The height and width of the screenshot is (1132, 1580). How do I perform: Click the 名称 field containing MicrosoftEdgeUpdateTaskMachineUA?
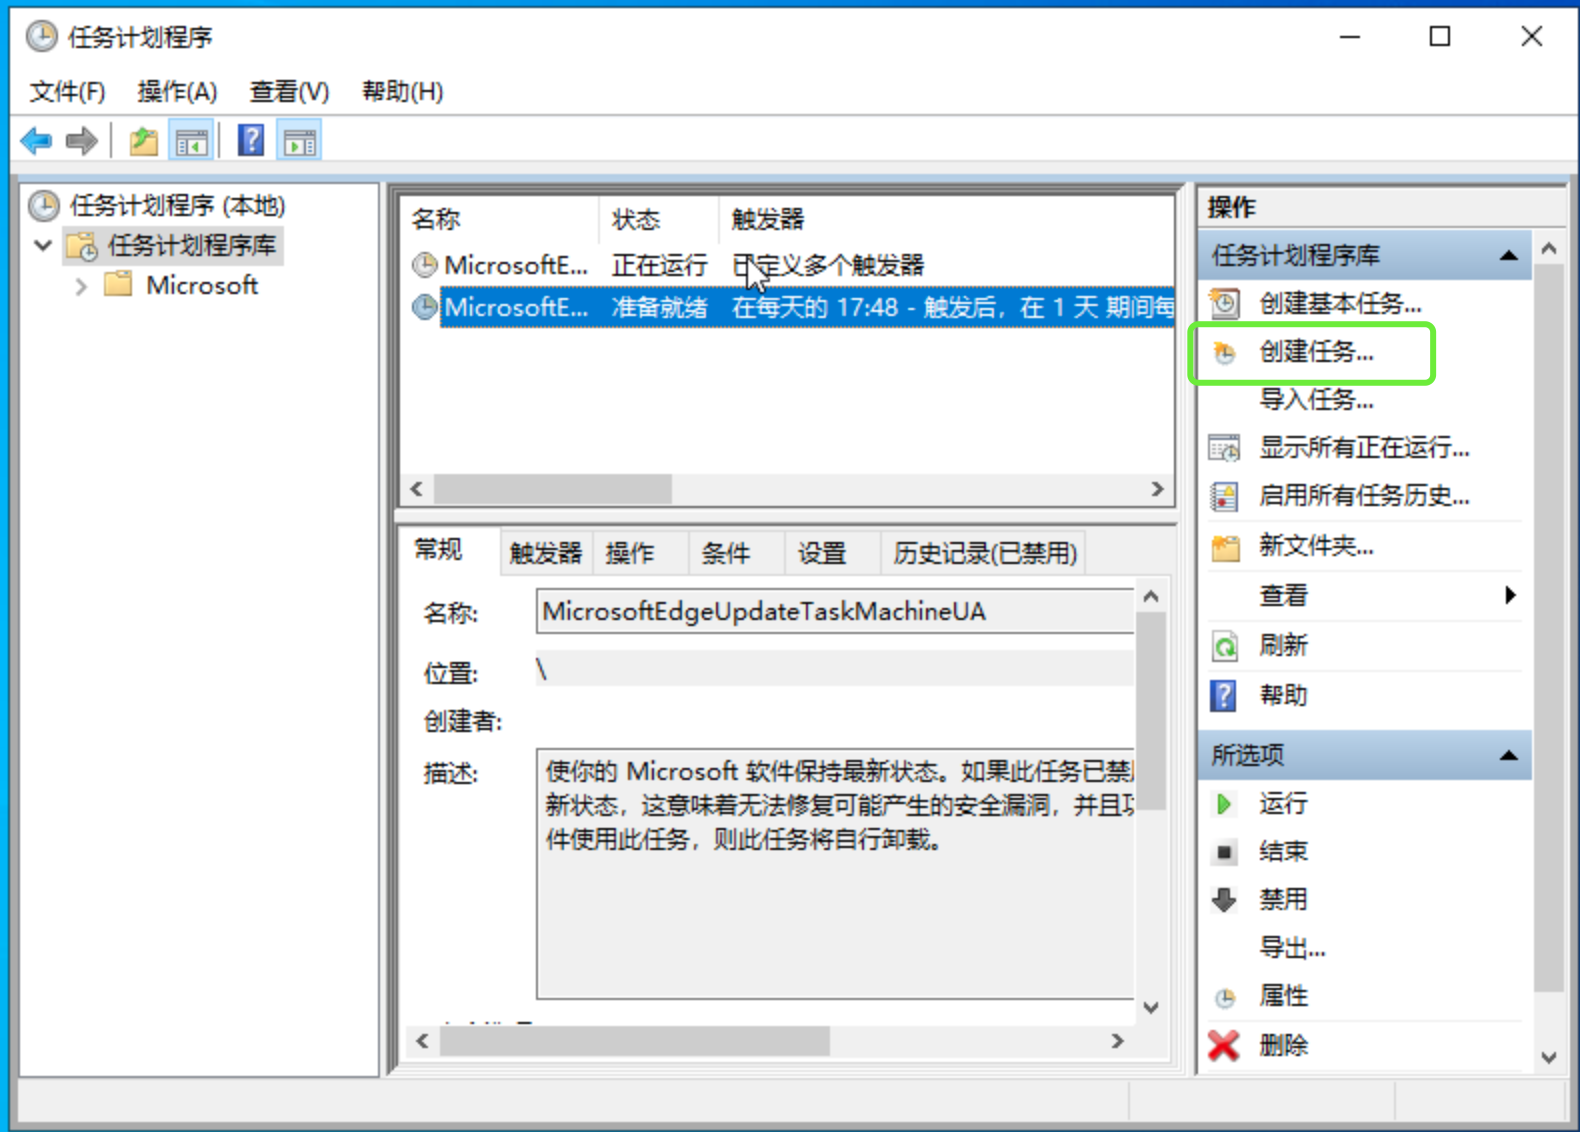[835, 611]
